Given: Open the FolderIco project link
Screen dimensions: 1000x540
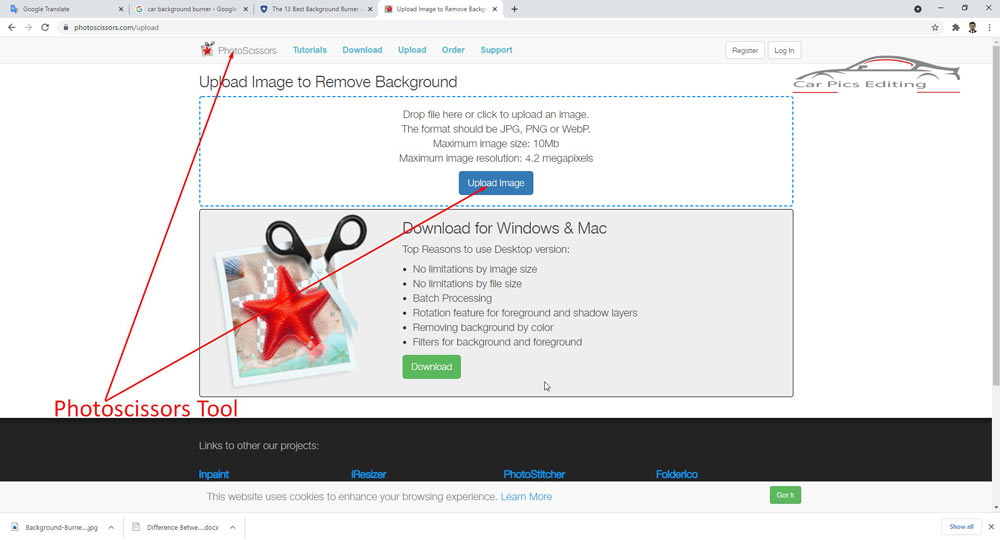Looking at the screenshot, I should 677,474.
